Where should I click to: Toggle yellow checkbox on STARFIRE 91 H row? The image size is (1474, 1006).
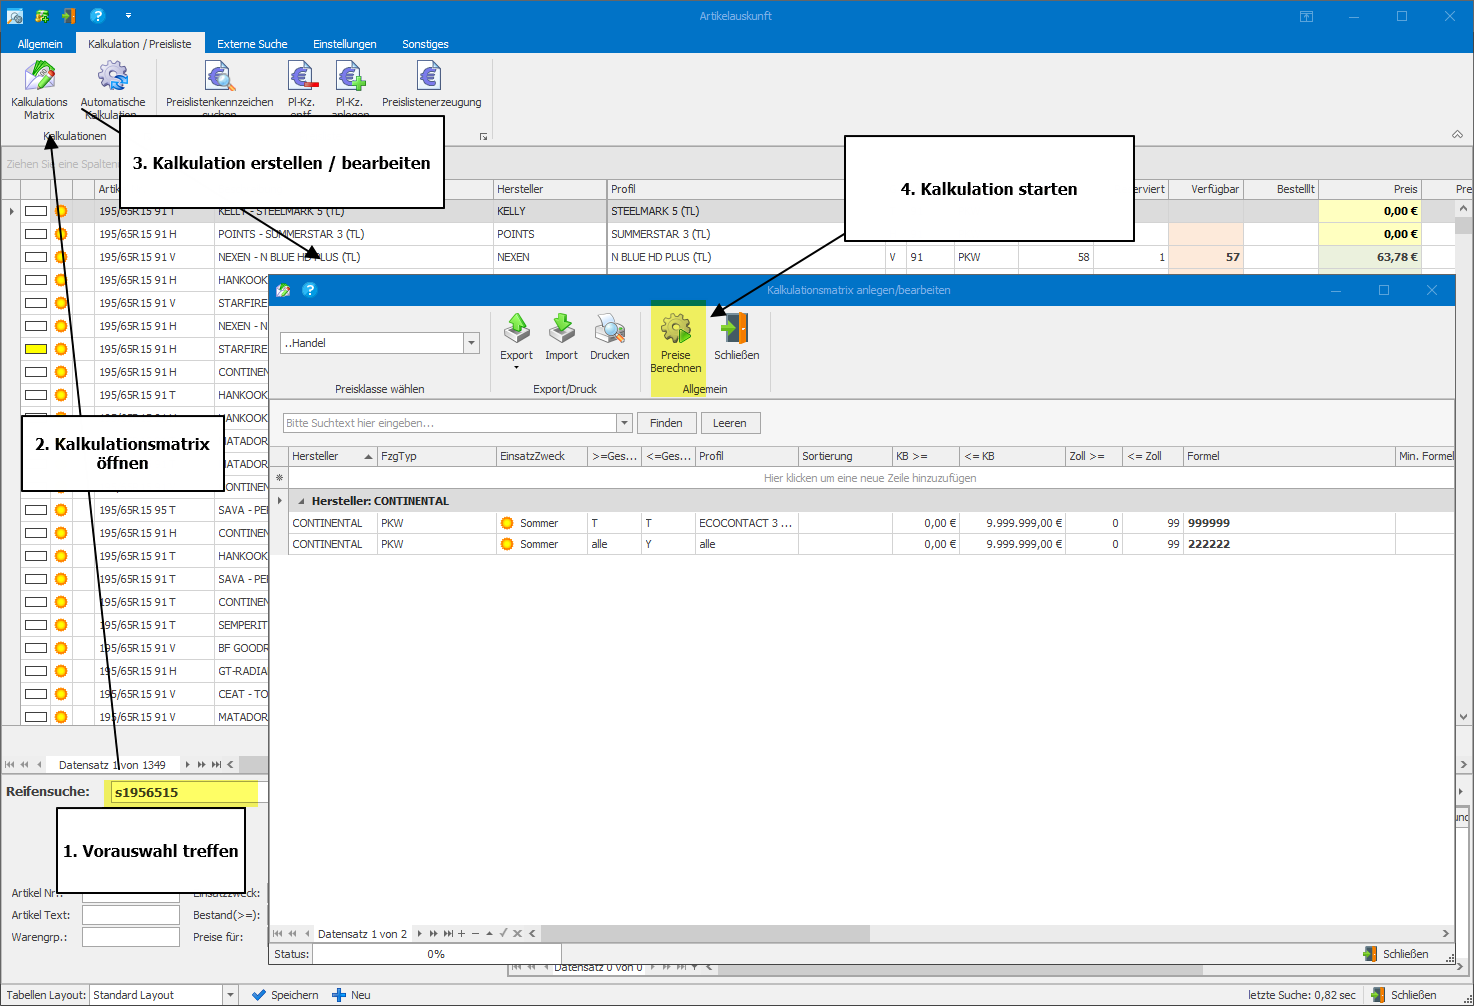[36, 349]
